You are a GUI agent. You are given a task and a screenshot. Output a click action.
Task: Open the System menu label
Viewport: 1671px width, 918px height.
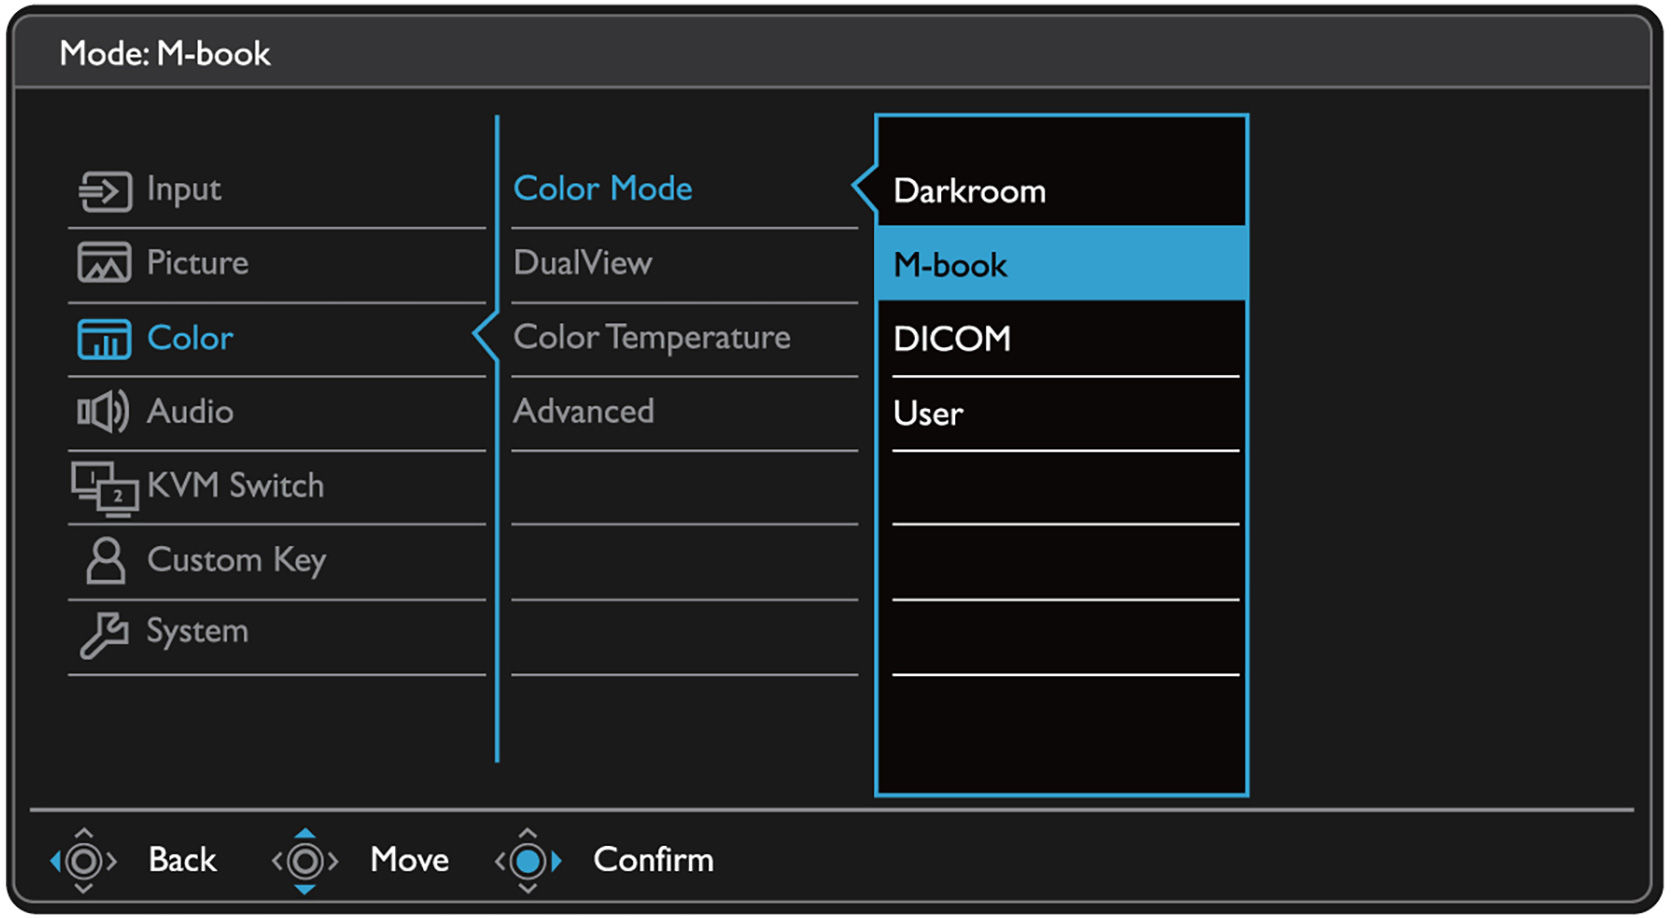(198, 632)
